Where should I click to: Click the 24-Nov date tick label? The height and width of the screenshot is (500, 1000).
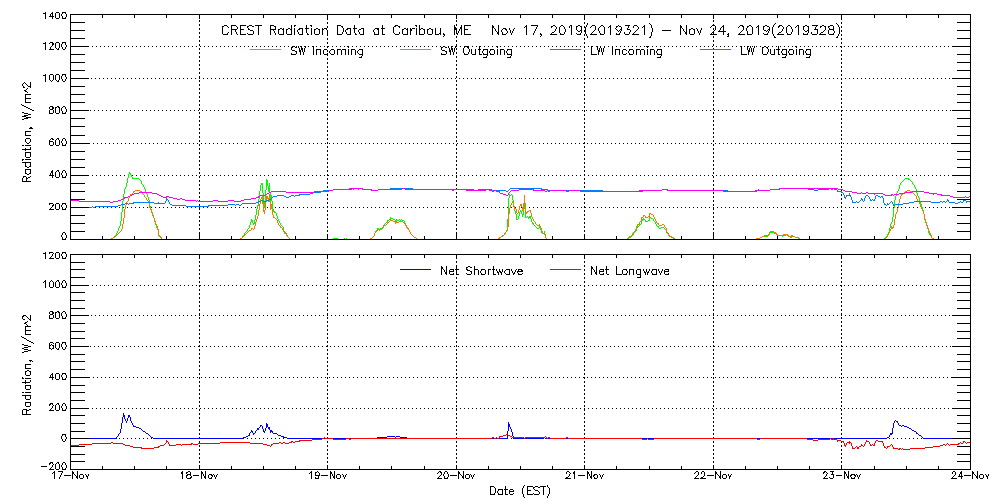click(x=968, y=476)
